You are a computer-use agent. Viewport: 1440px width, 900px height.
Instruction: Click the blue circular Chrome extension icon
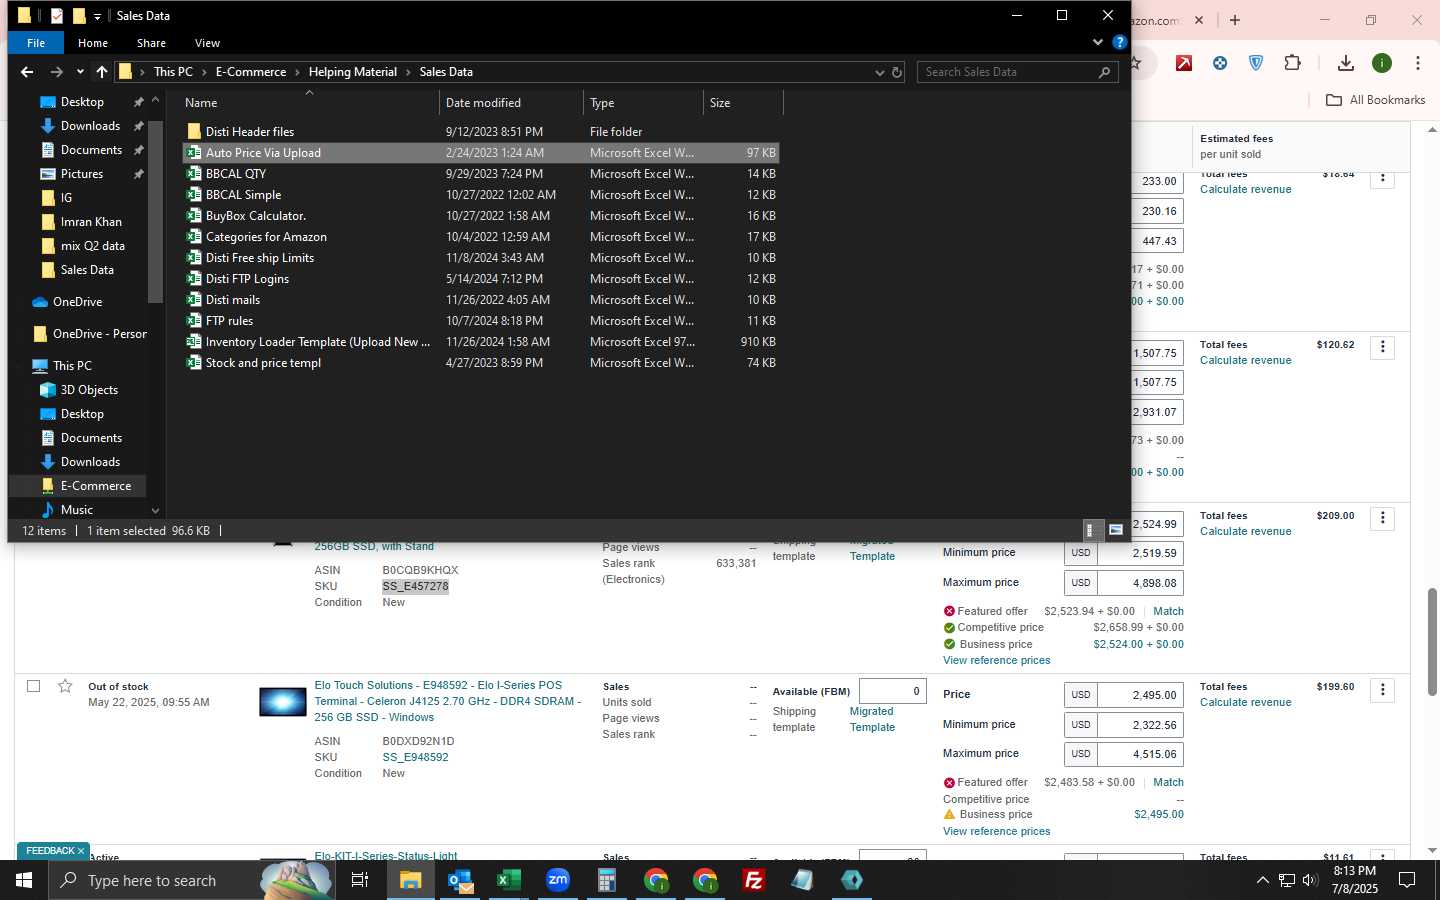point(1220,63)
